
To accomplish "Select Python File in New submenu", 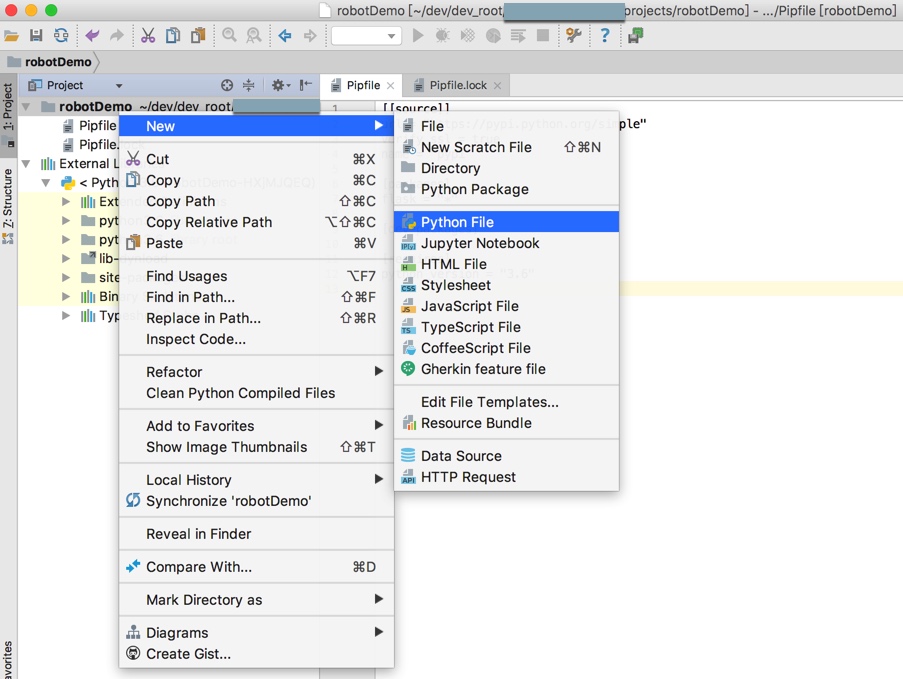I will (x=506, y=222).
